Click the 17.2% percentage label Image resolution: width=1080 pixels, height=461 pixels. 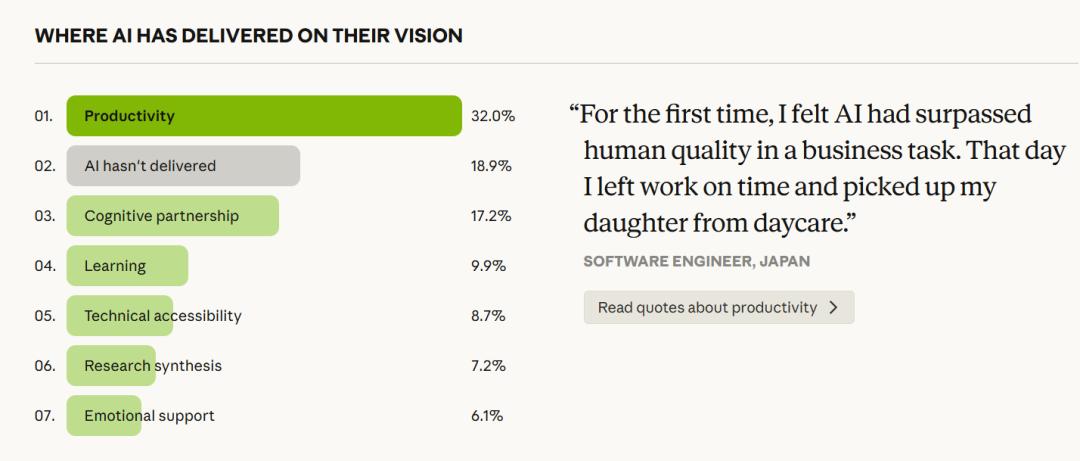pyautogui.click(x=491, y=216)
